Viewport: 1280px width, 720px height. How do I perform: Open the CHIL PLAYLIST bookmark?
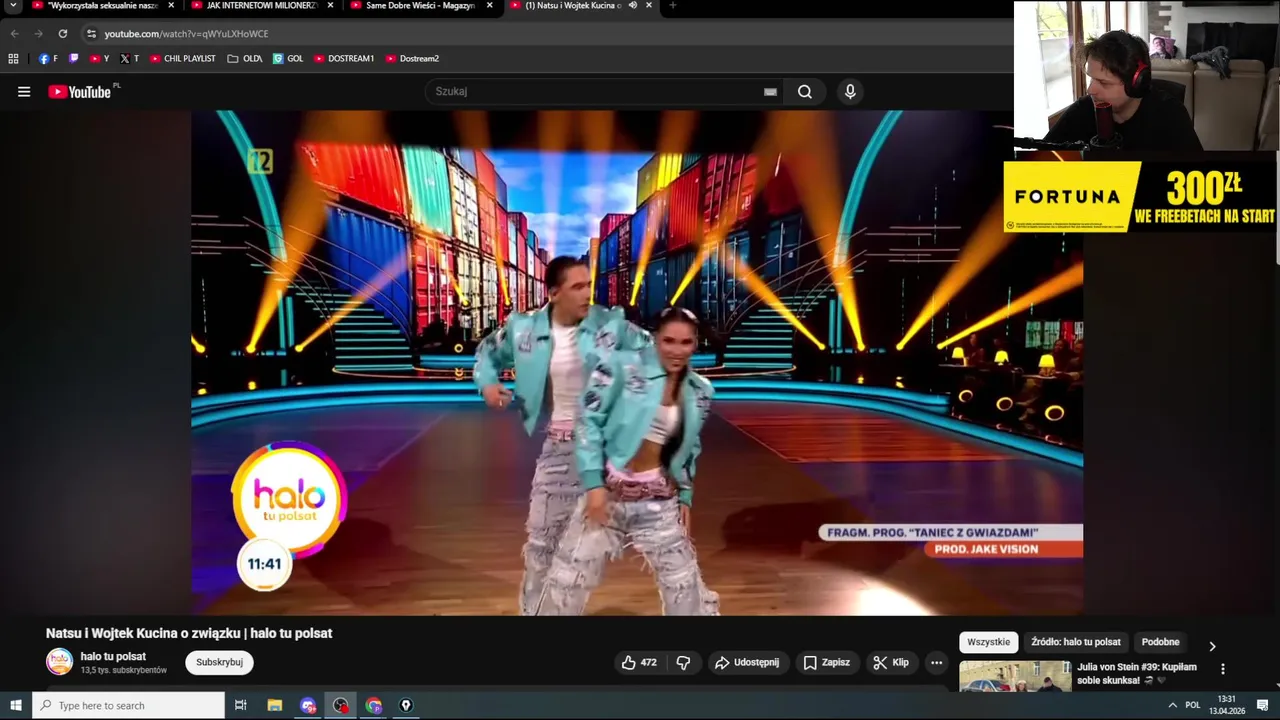[182, 59]
